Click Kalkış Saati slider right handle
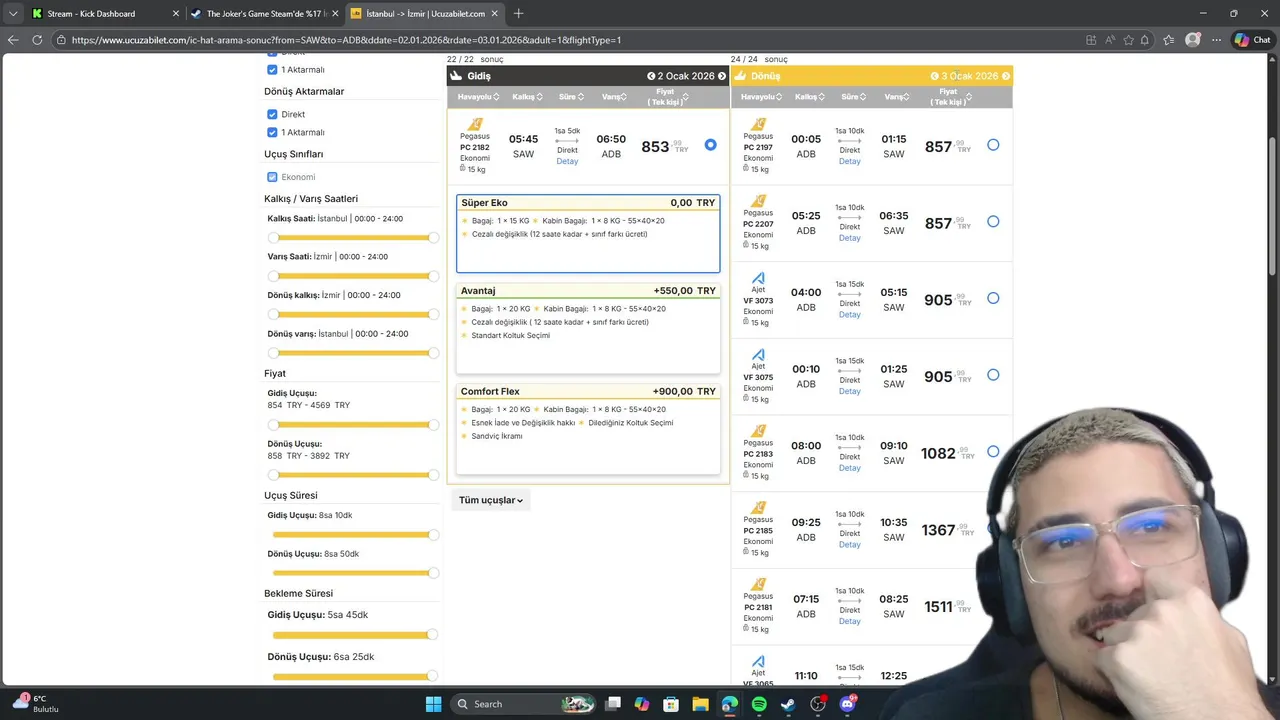Image resolution: width=1280 pixels, height=720 pixels. point(433,238)
